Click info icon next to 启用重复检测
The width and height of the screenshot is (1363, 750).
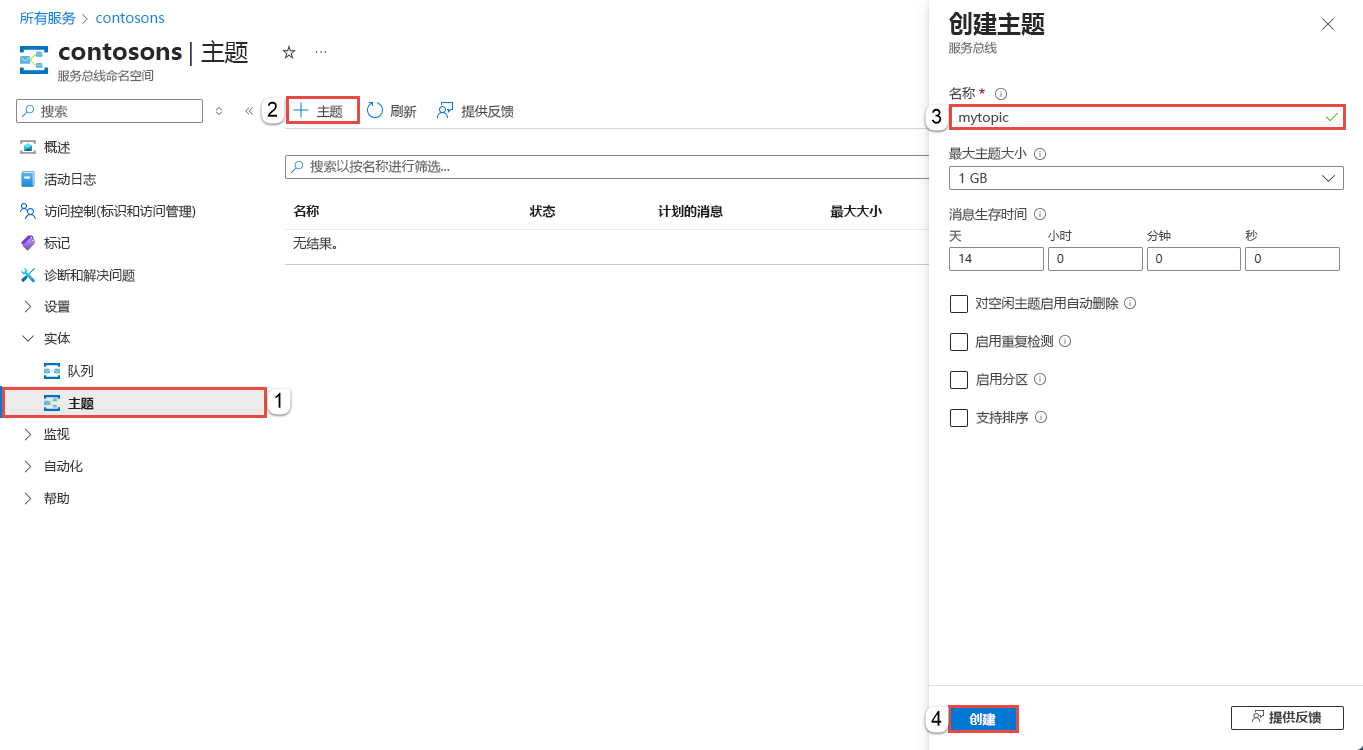point(1065,341)
